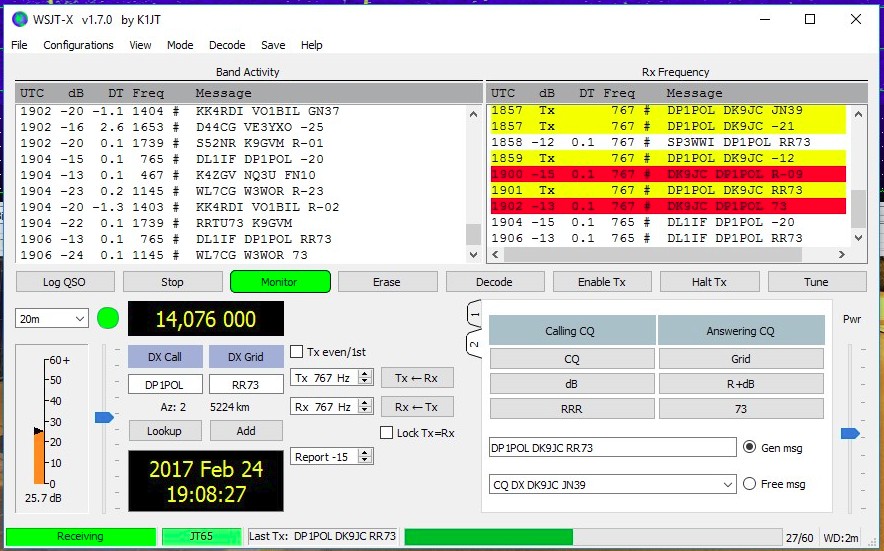Click the Rx ← Tx button
The image size is (884, 551).
tap(417, 407)
